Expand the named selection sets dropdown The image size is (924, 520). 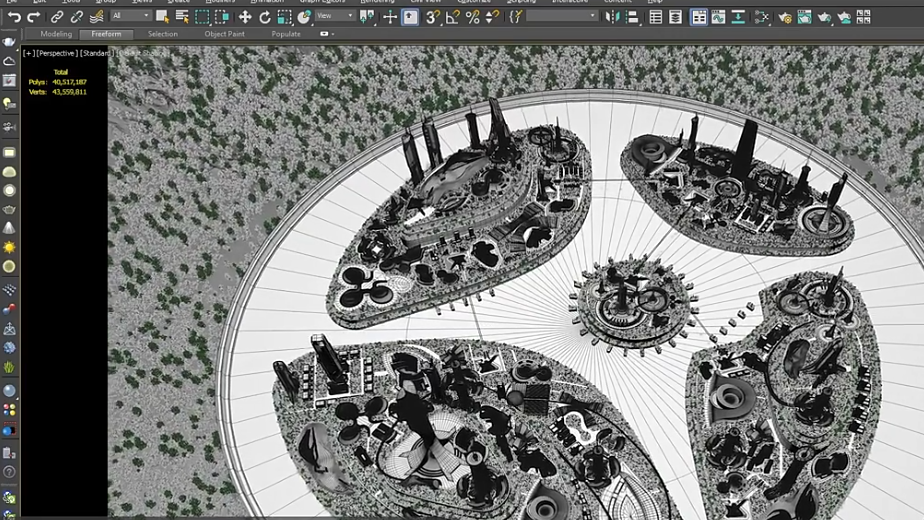click(x=561, y=16)
